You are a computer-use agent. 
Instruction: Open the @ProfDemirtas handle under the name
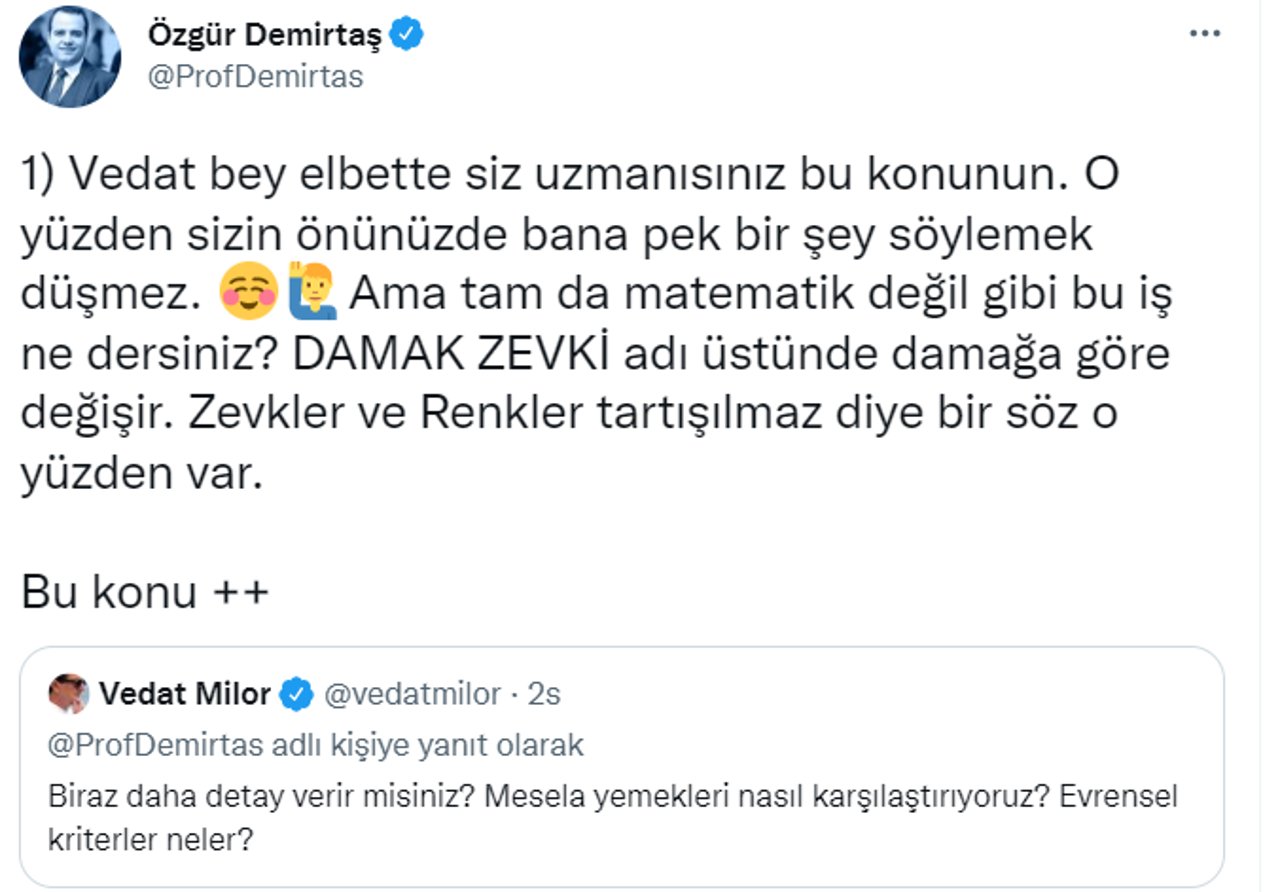(x=255, y=77)
